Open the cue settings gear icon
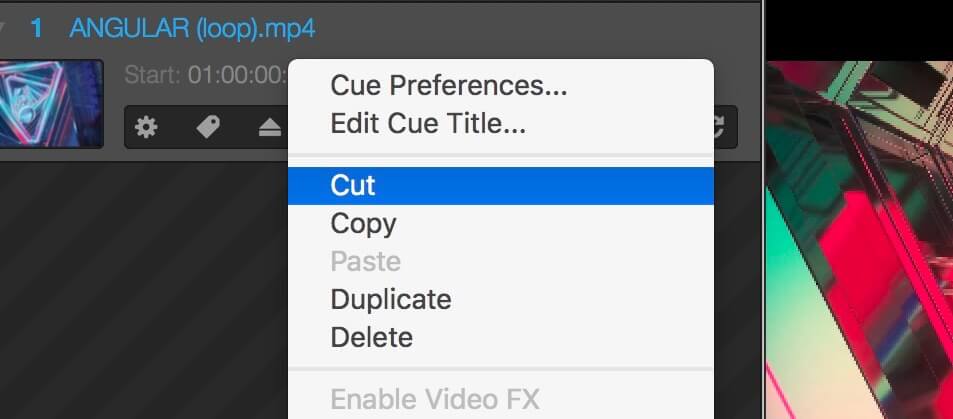Screen dimensions: 953x419 click(146, 127)
